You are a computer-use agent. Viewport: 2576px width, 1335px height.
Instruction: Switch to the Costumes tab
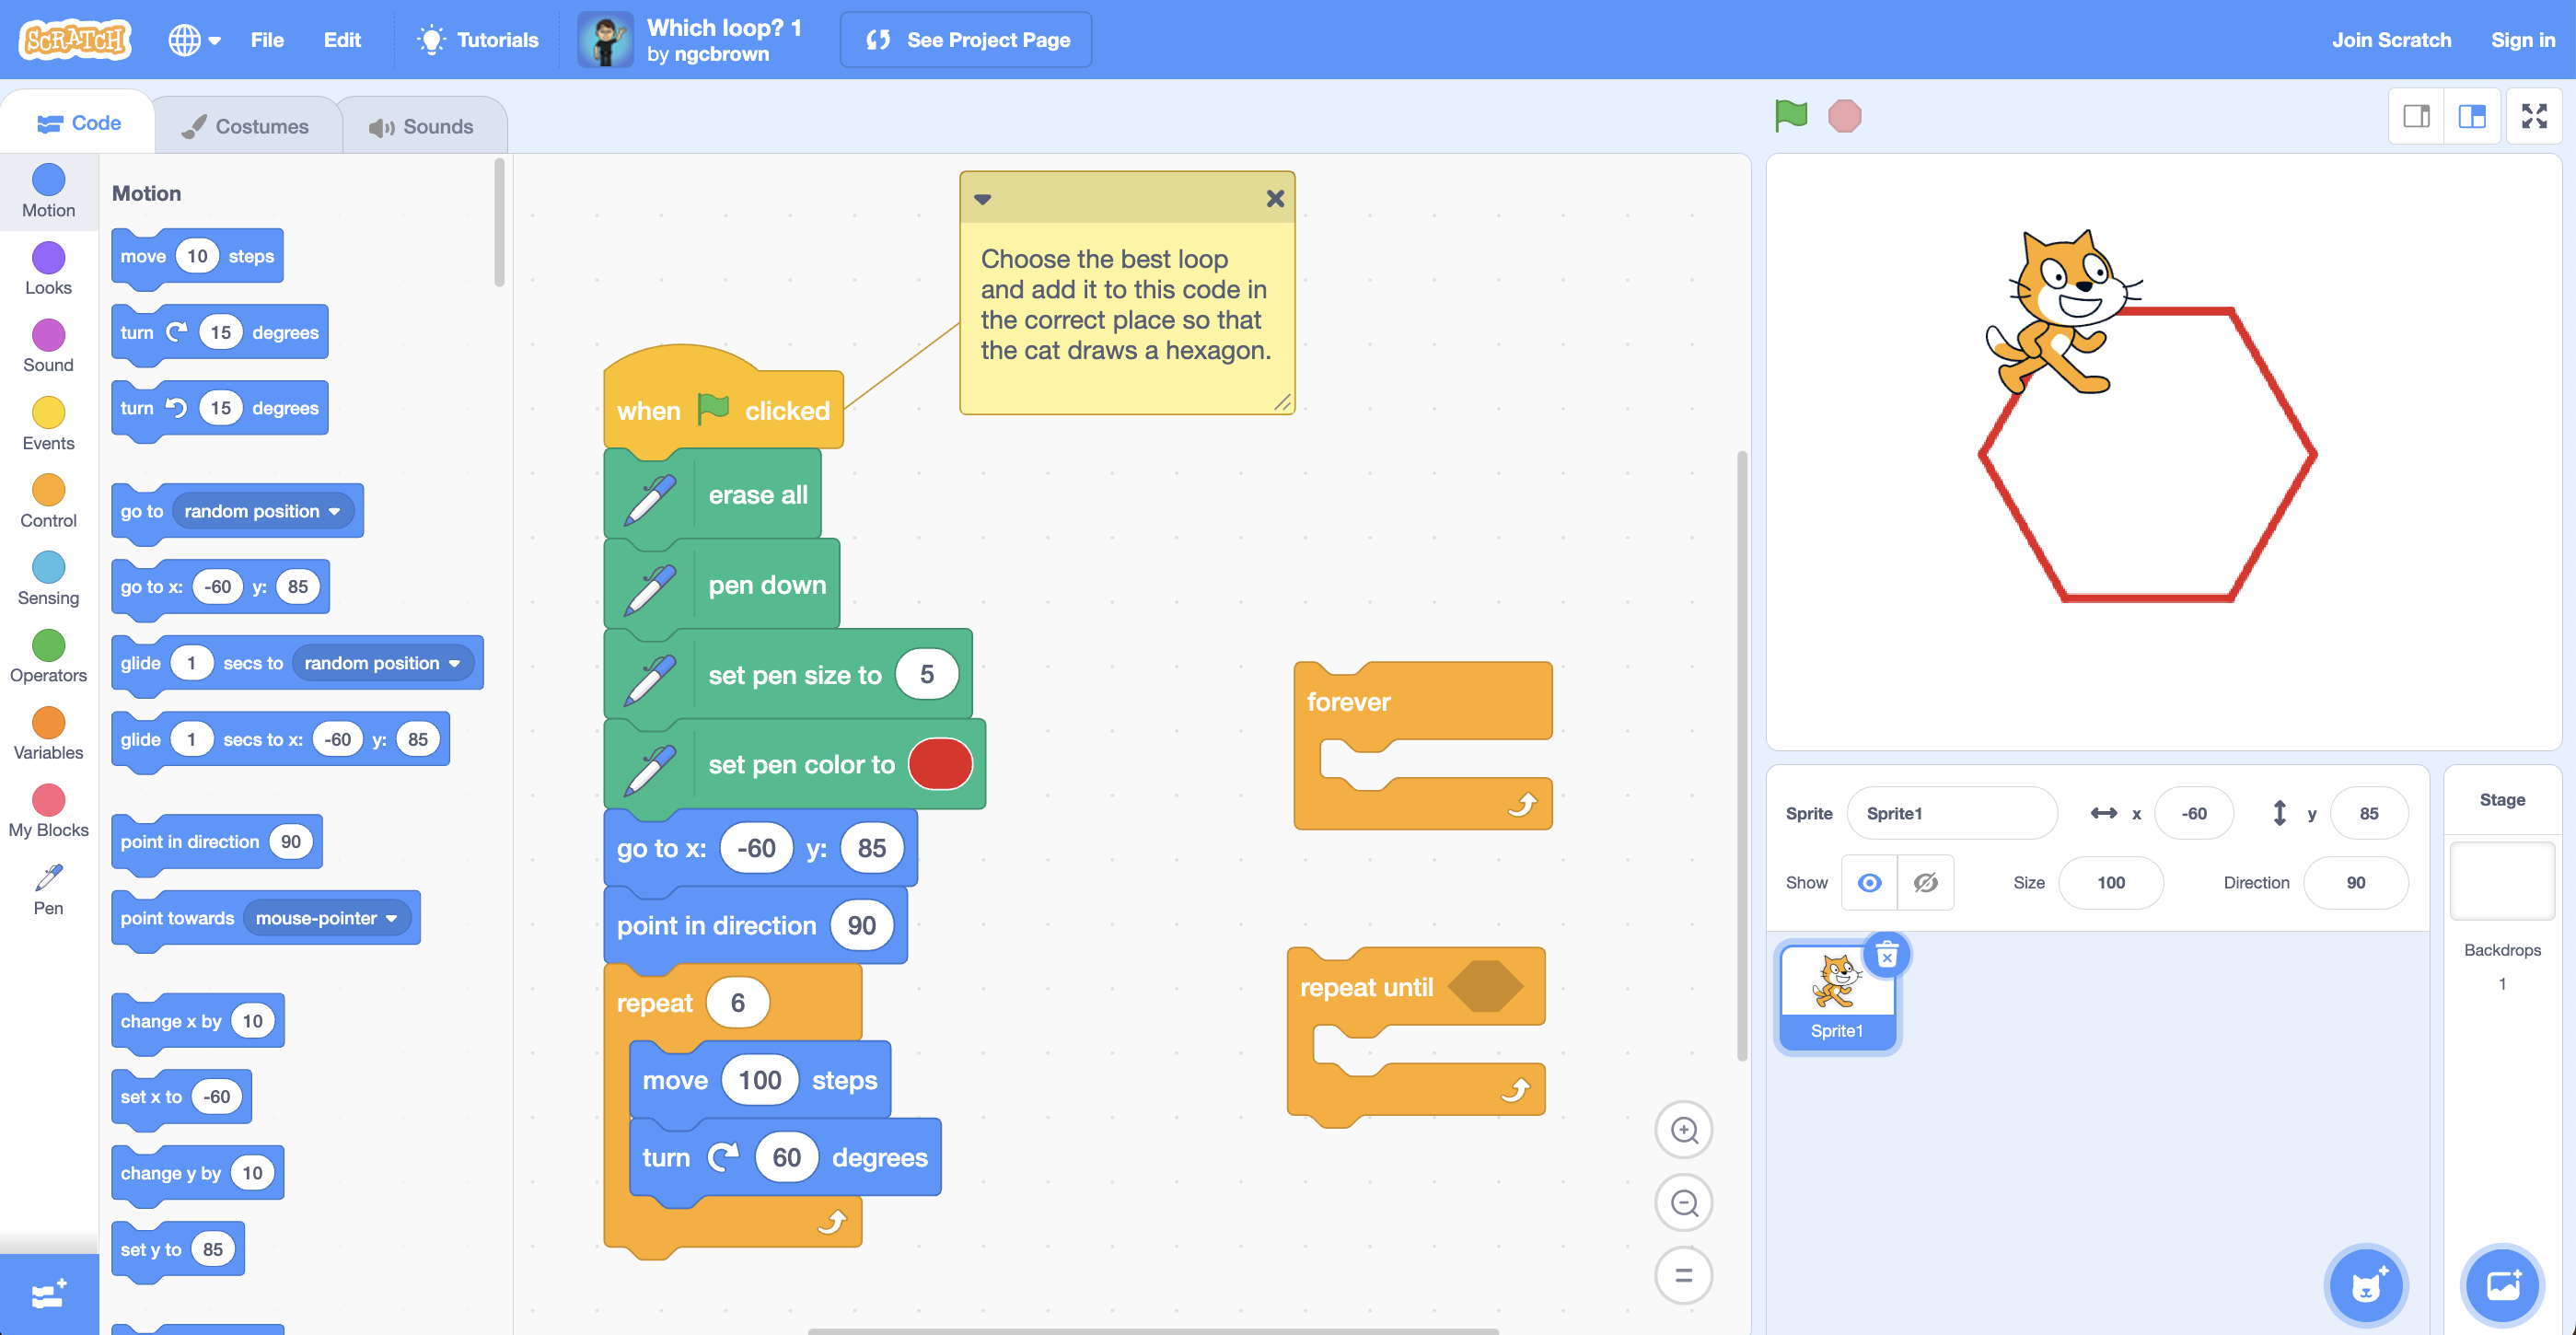pos(246,126)
